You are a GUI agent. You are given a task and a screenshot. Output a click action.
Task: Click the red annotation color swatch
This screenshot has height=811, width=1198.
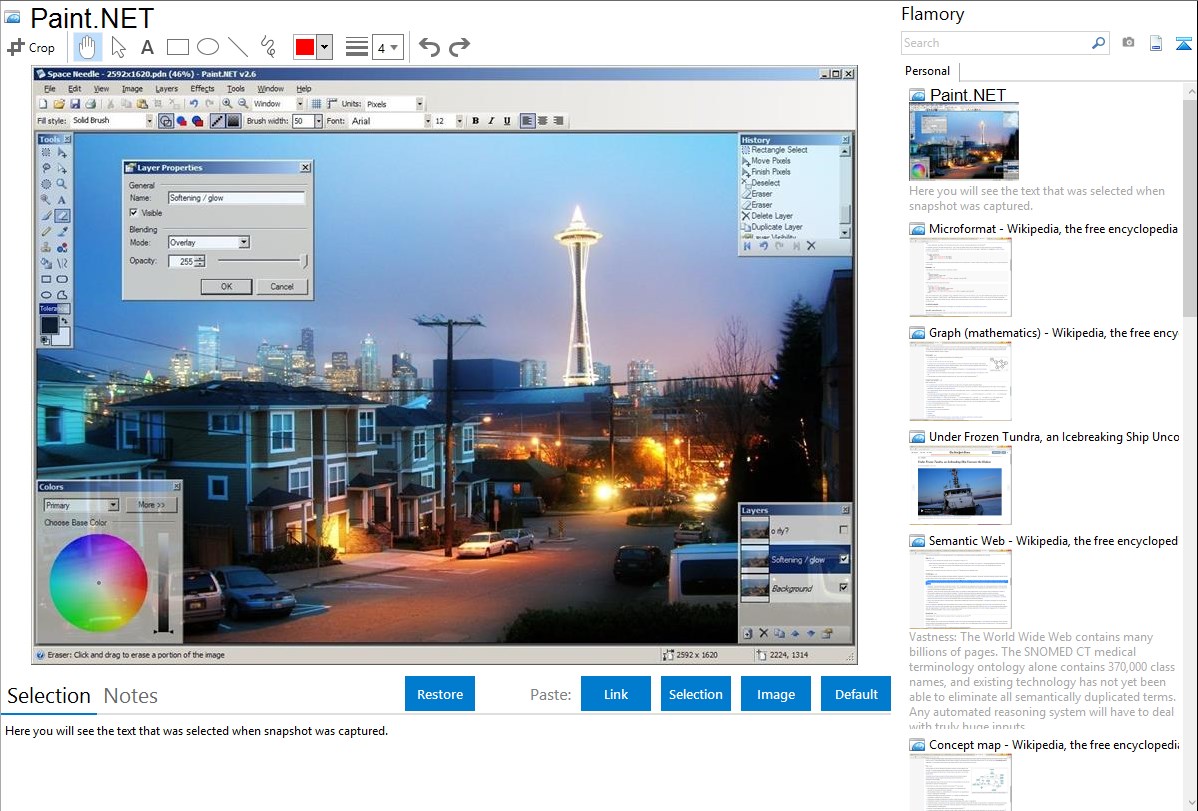pos(305,47)
